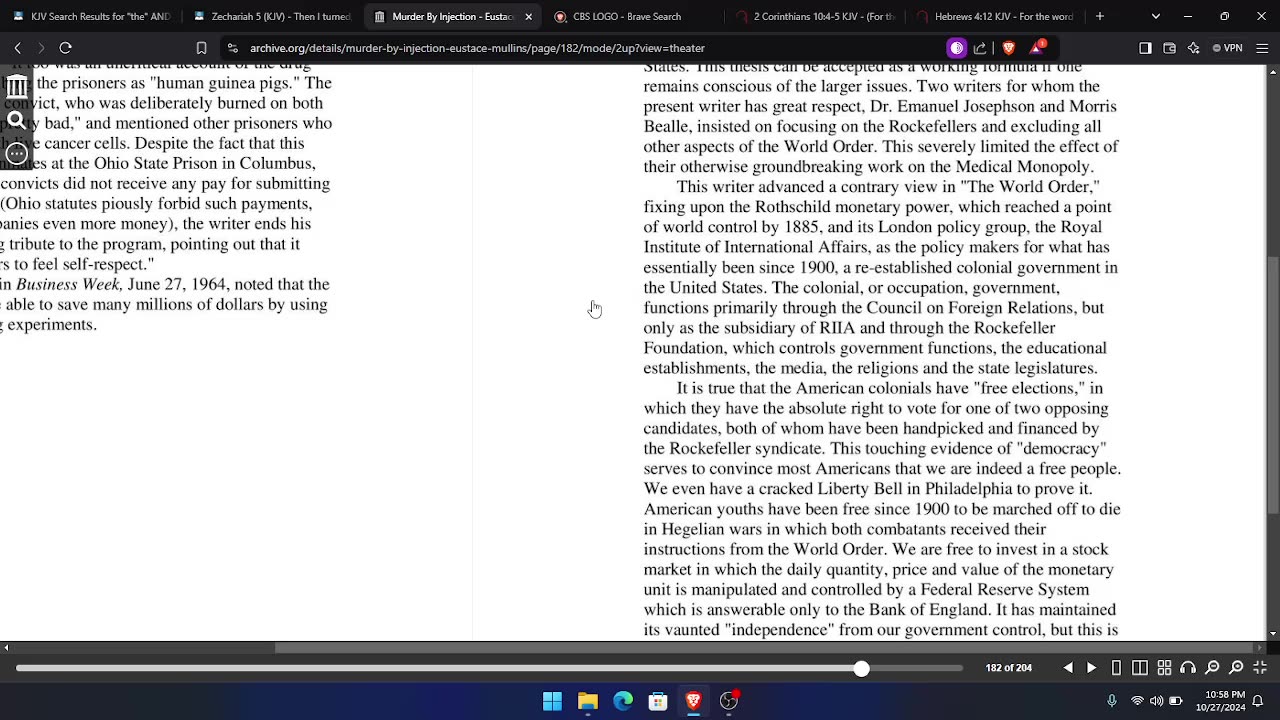Image resolution: width=1280 pixels, height=720 pixels.
Task: Switch to Hebrews 4:12 KJV tab
Action: [995, 16]
